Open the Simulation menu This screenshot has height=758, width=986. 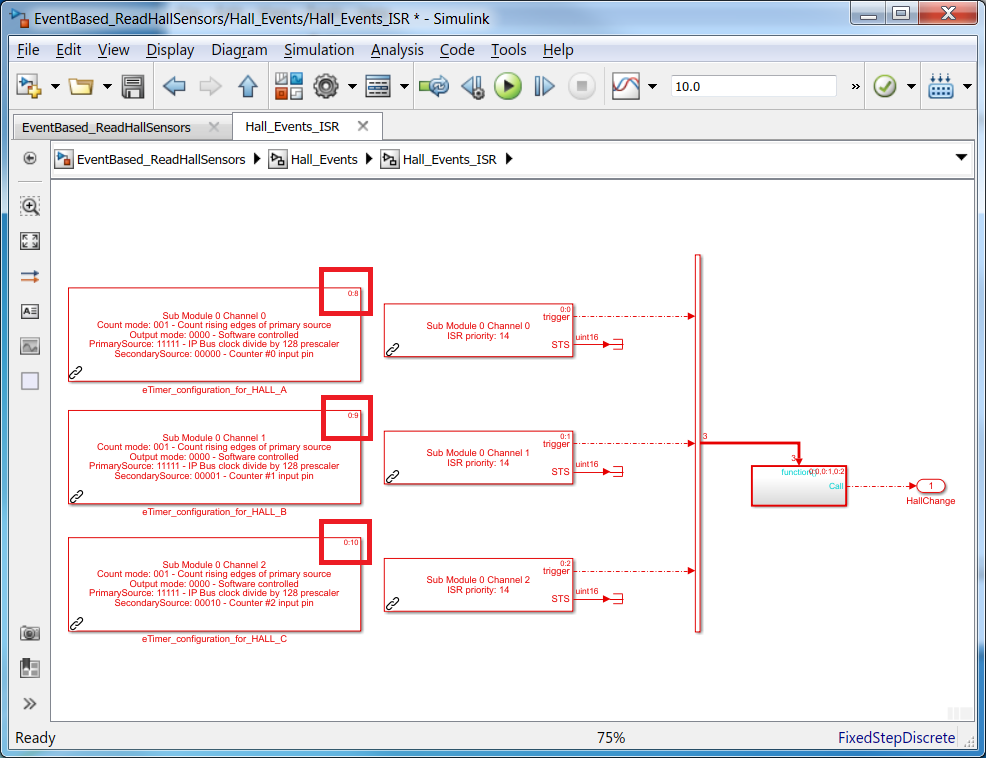coord(319,50)
